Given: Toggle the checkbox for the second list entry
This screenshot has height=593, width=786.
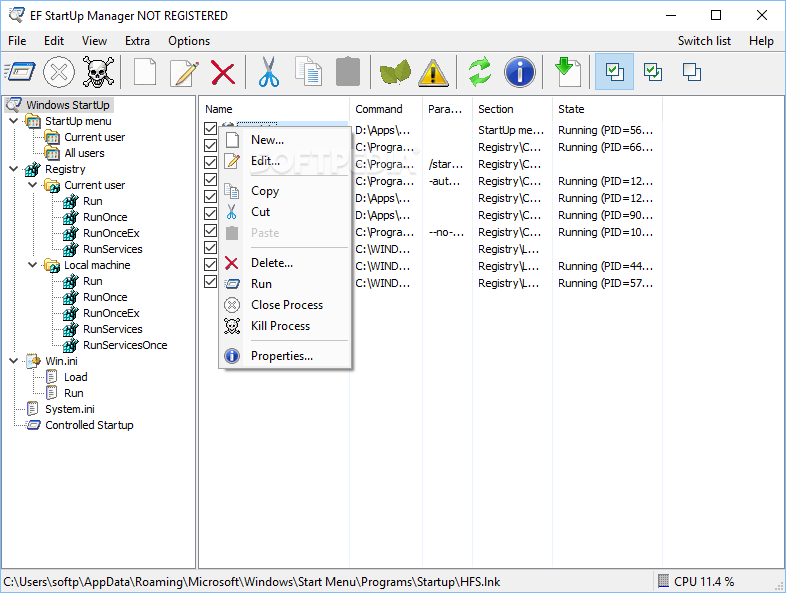Looking at the screenshot, I should click(211, 145).
